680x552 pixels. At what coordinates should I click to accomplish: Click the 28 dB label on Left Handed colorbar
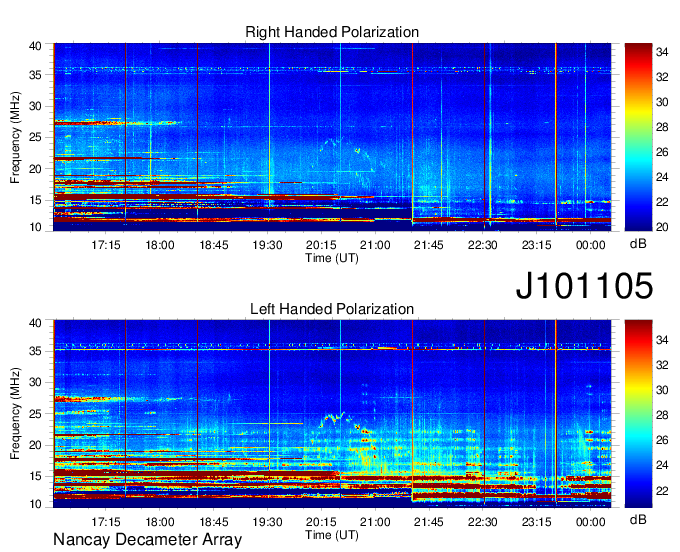(x=662, y=415)
